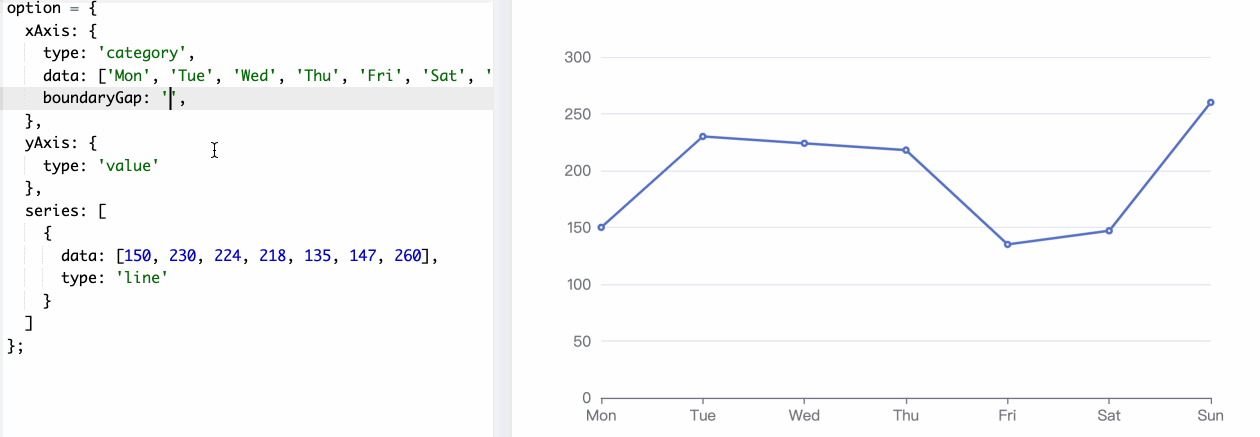The width and height of the screenshot is (1260, 437).
Task: Click the 'option' variable on first line
Action: click(x=34, y=8)
